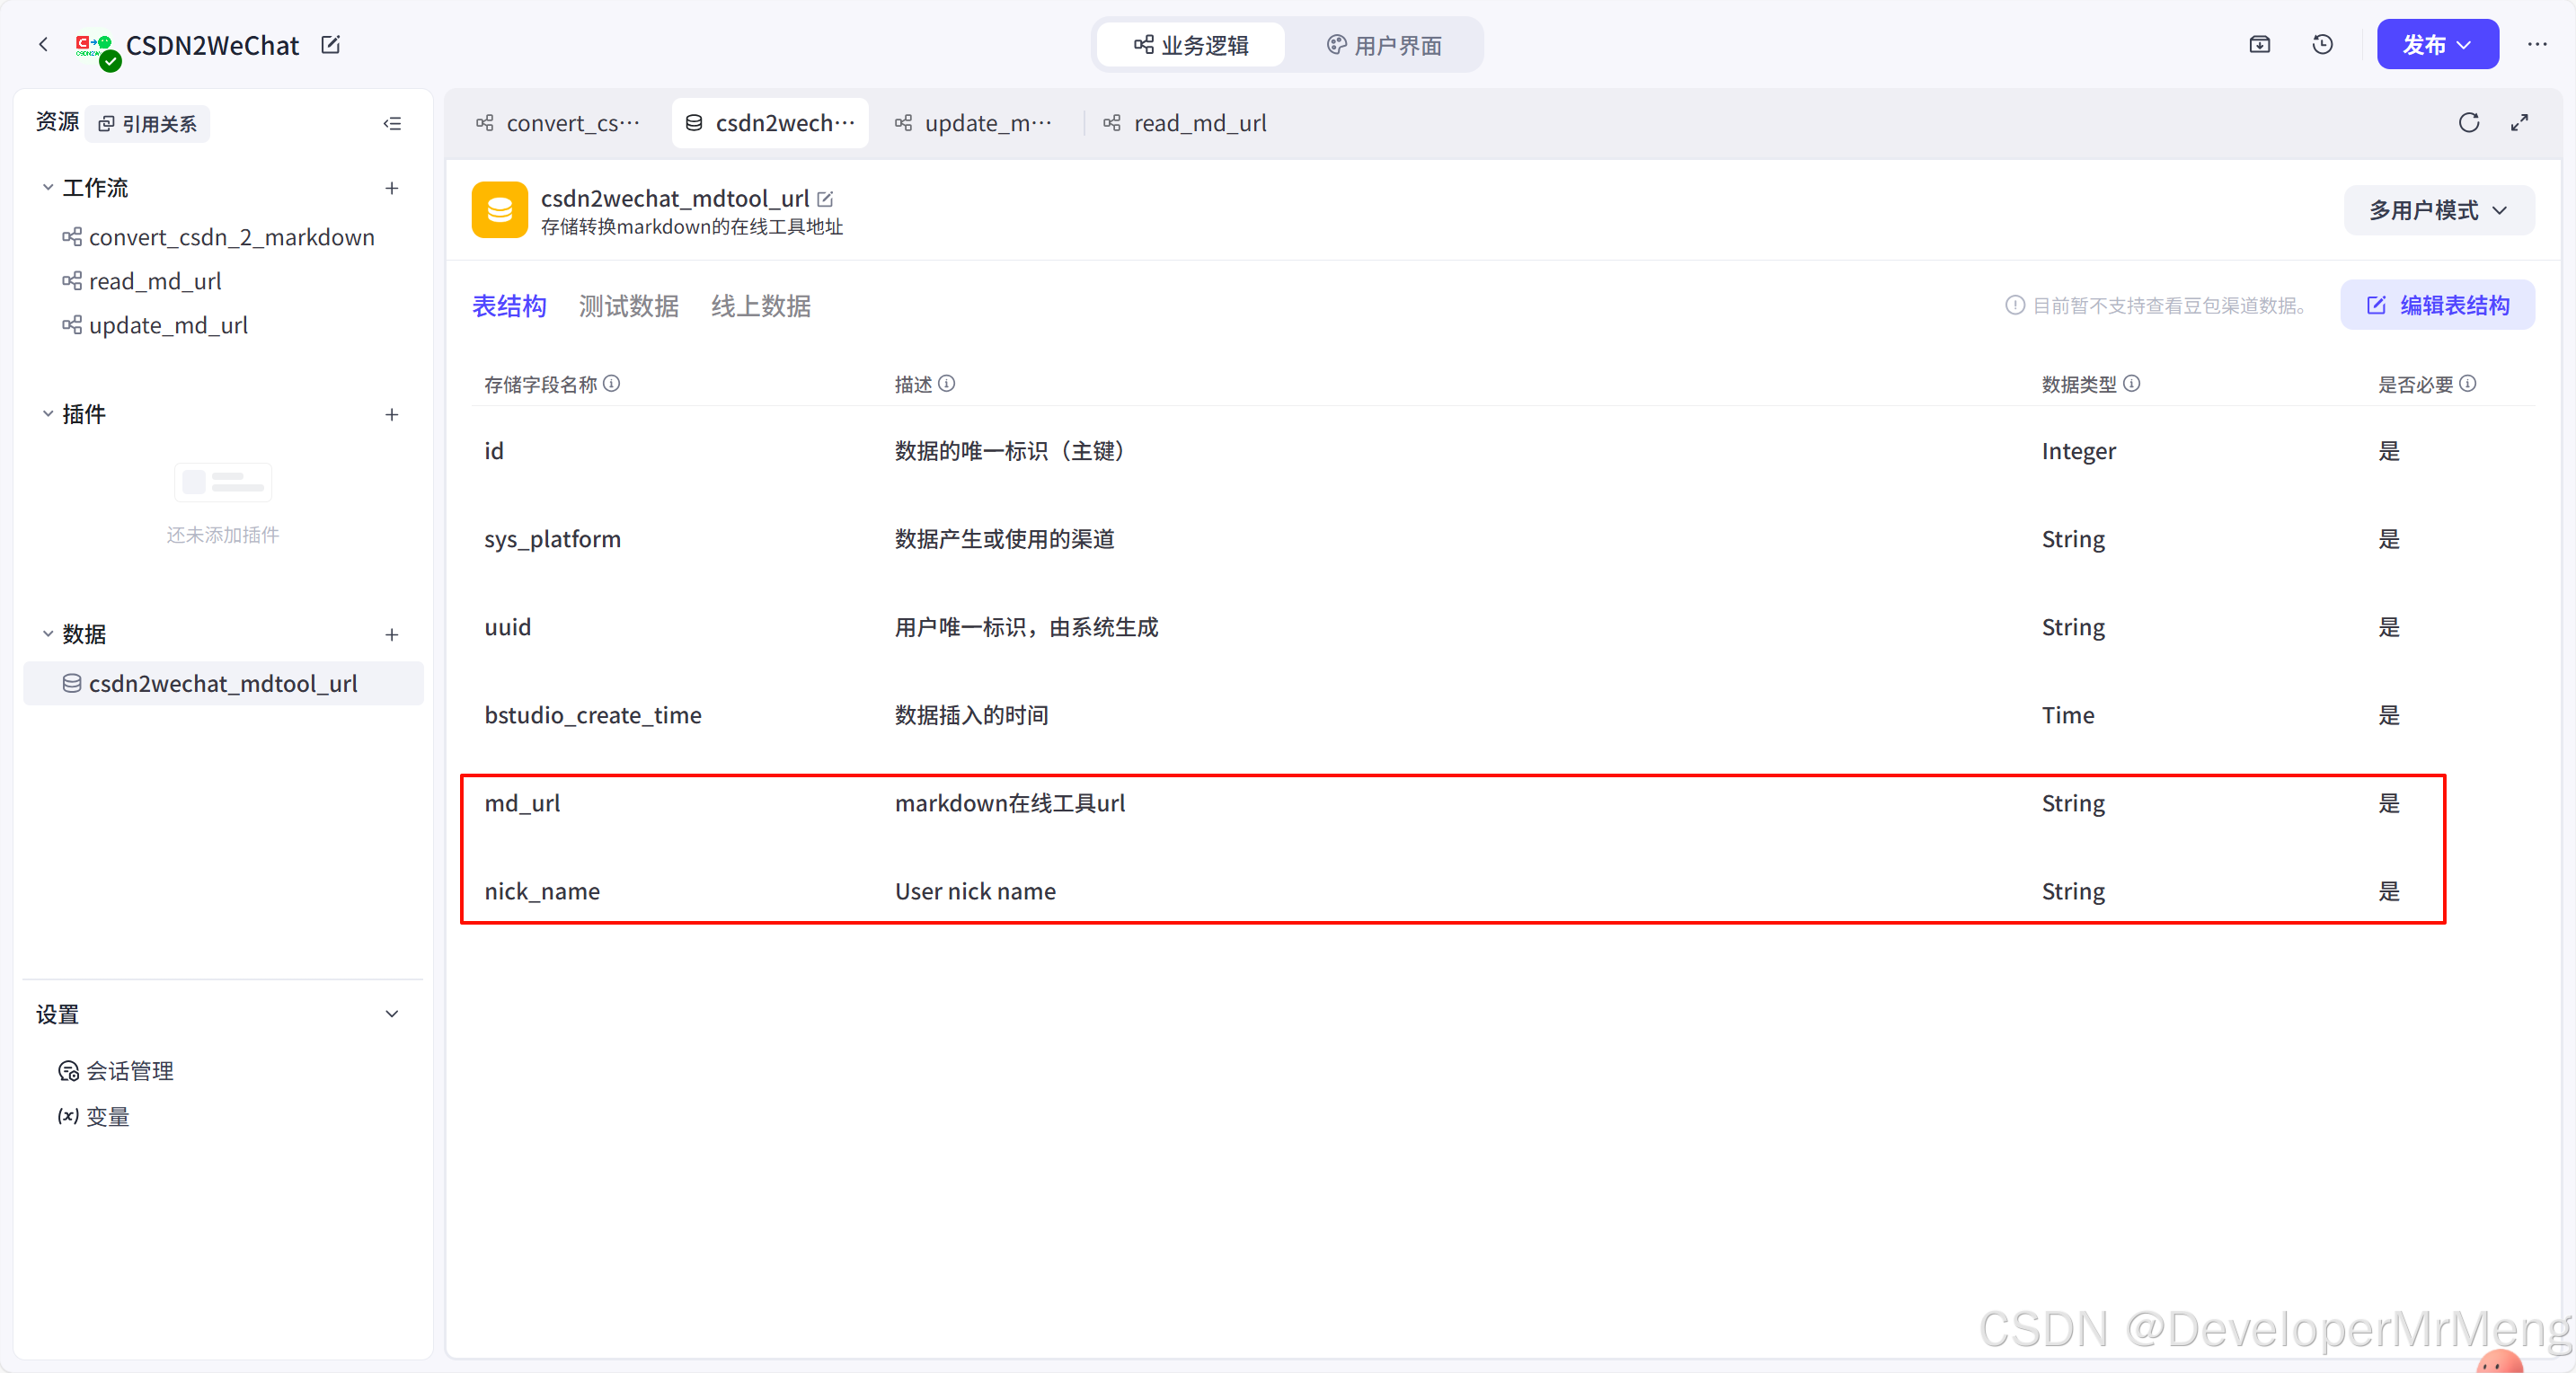
Task: Click the info icon beside 数据类型 header
Action: [x=2132, y=383]
